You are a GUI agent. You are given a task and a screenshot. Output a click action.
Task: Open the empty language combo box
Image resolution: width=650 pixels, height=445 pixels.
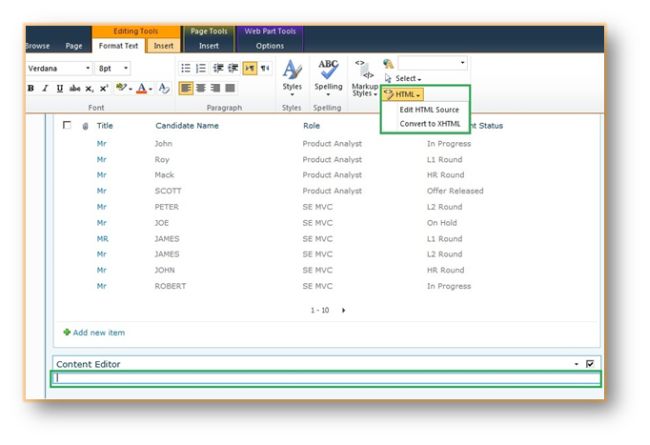point(432,63)
